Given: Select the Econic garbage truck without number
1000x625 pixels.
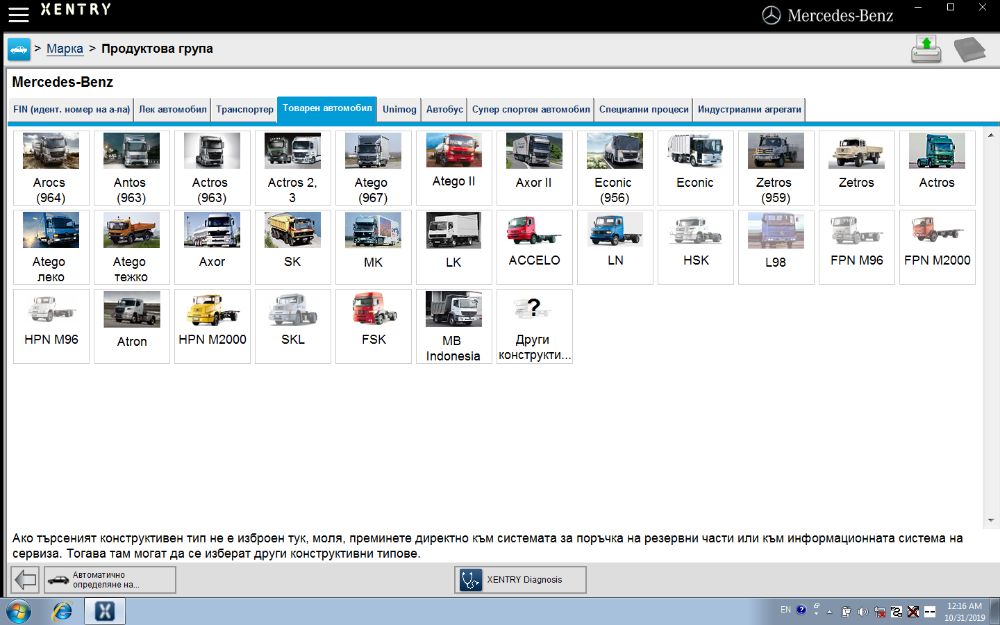Looking at the screenshot, I should (695, 168).
